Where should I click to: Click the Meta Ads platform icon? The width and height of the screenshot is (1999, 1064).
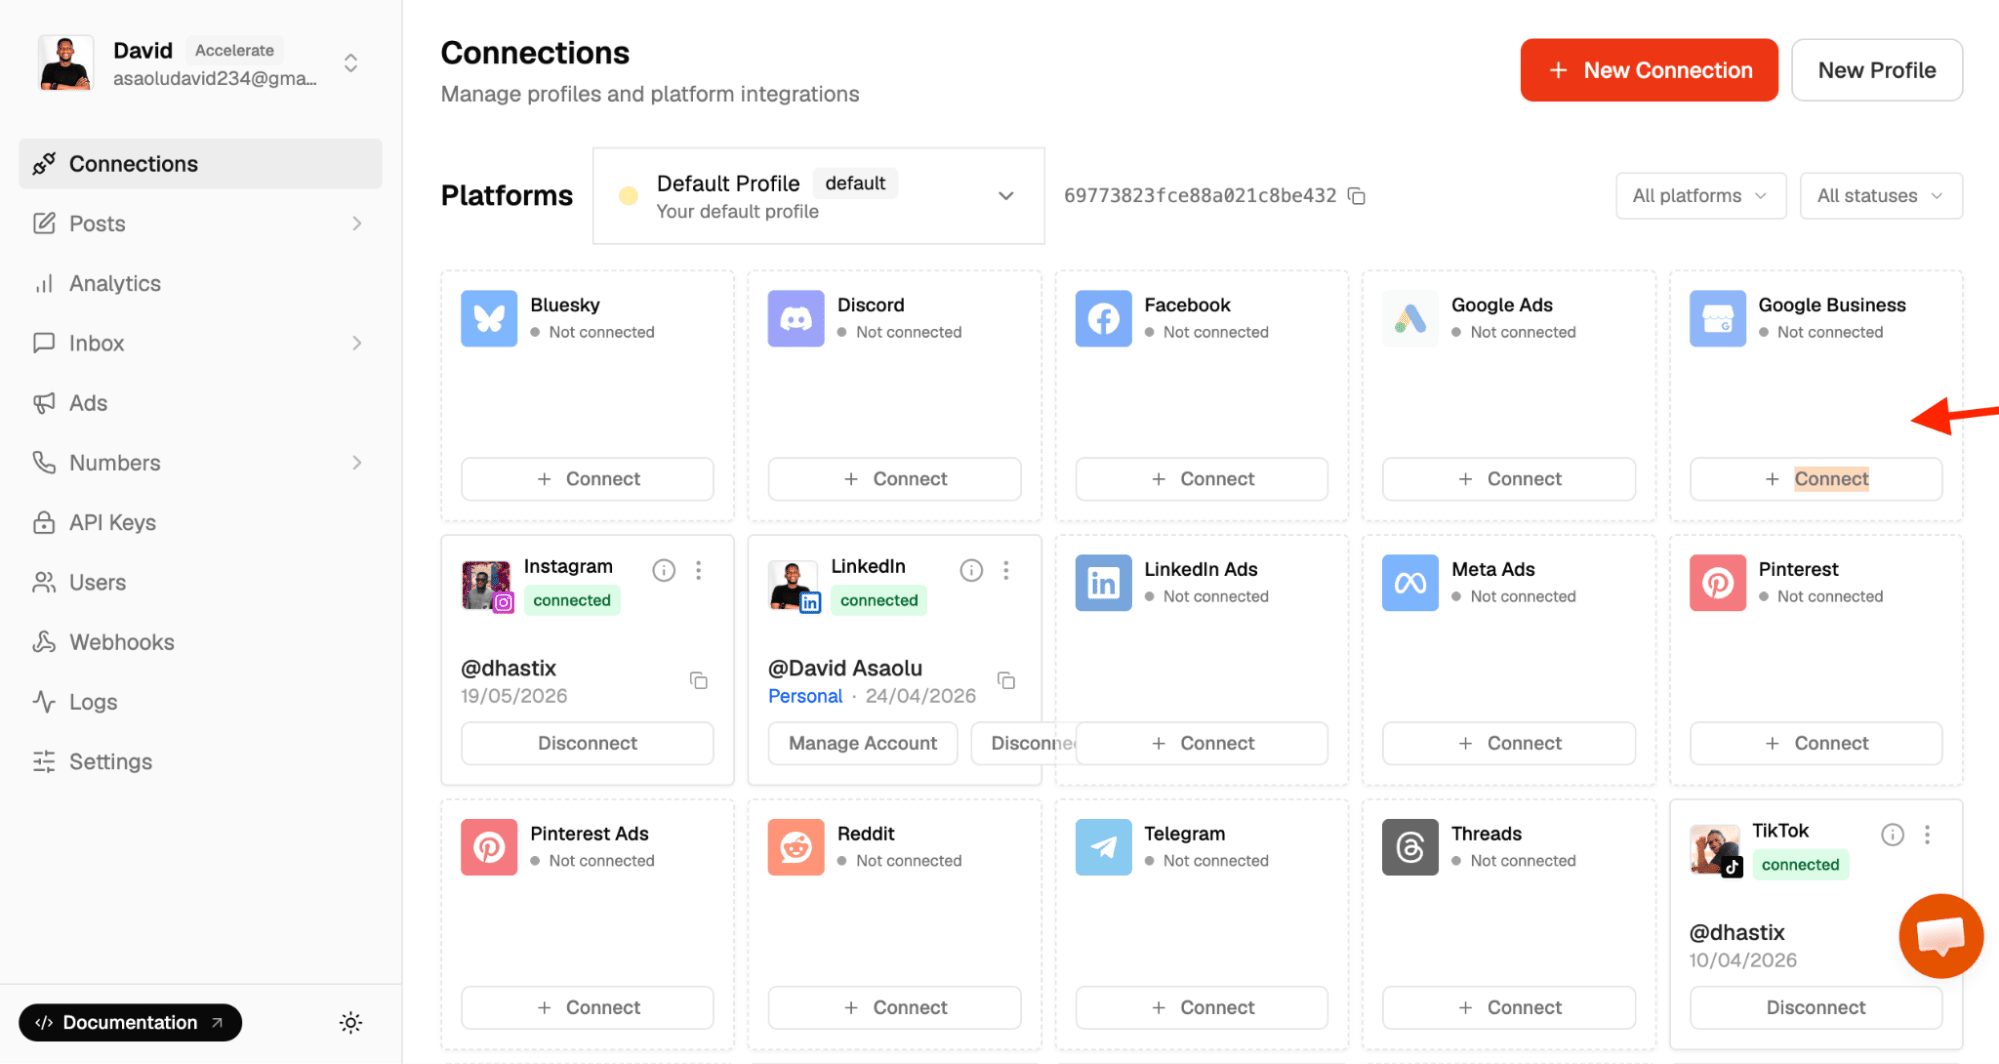click(1410, 582)
